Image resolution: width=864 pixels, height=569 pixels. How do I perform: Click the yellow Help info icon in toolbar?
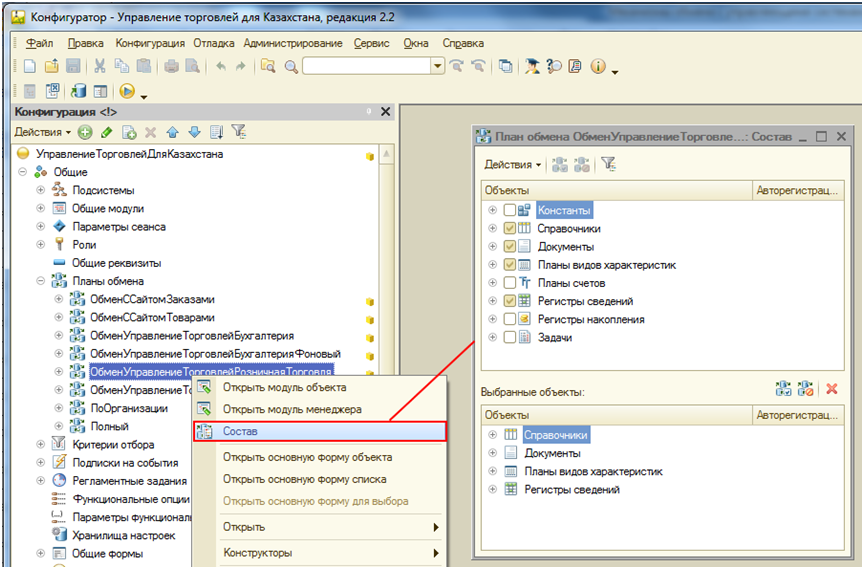(x=599, y=67)
